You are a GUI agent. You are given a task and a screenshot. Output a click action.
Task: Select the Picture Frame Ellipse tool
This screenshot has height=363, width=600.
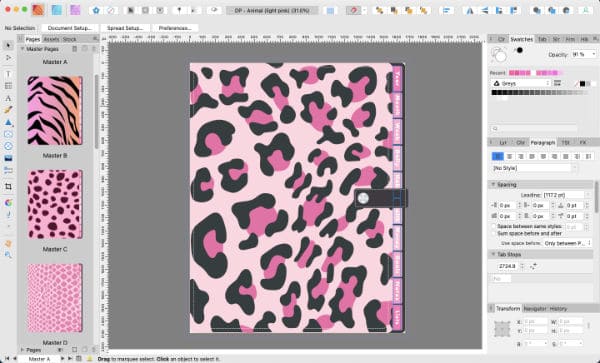click(8, 146)
